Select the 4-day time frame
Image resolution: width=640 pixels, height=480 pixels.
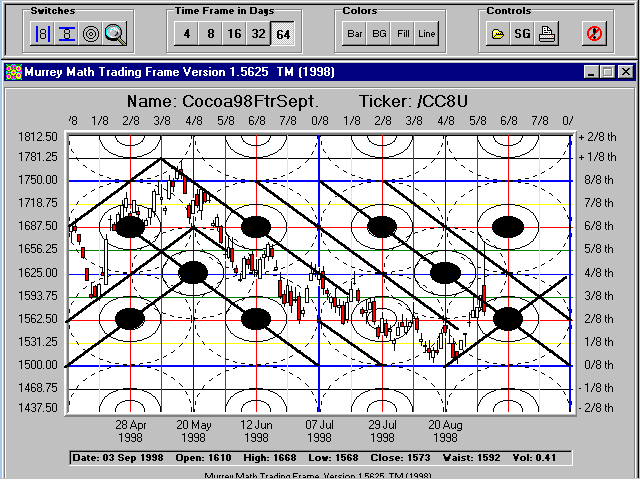(185, 33)
